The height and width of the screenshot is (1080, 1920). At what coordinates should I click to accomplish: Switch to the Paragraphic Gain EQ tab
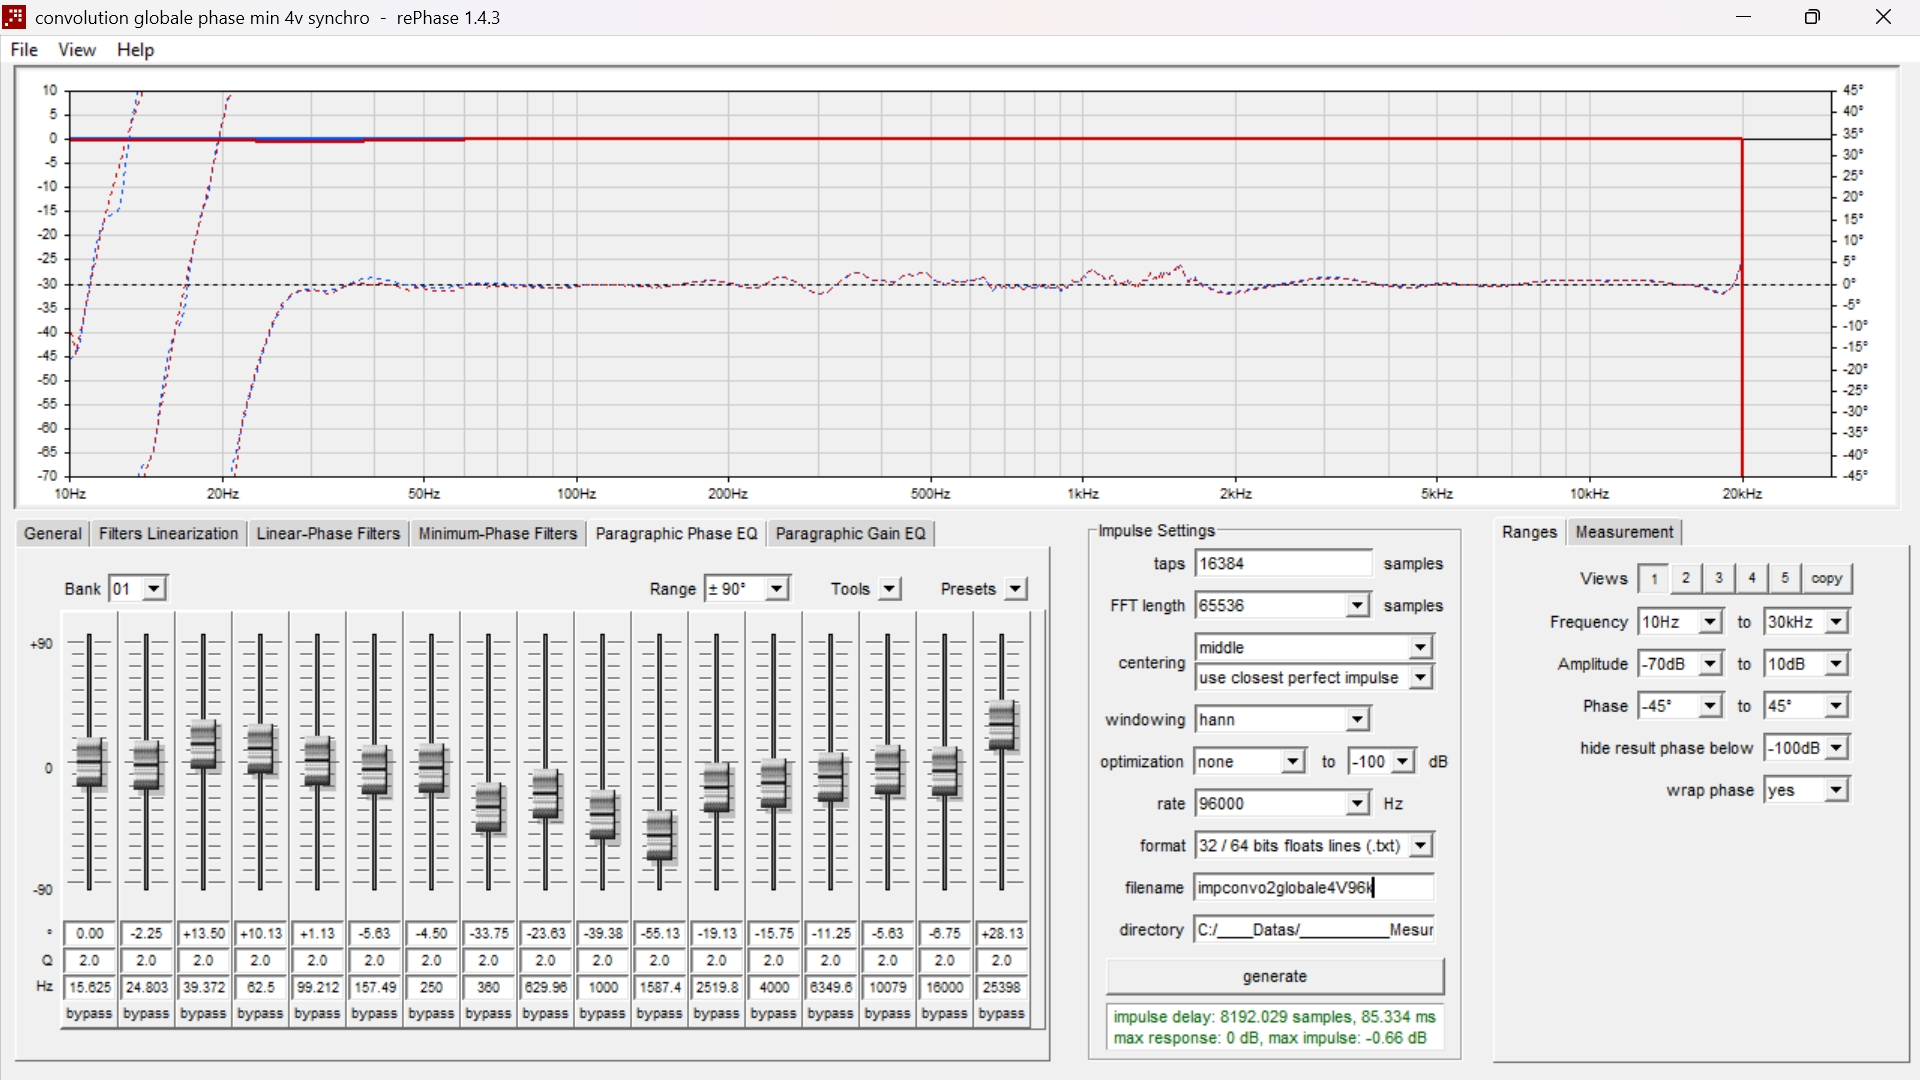coord(851,534)
